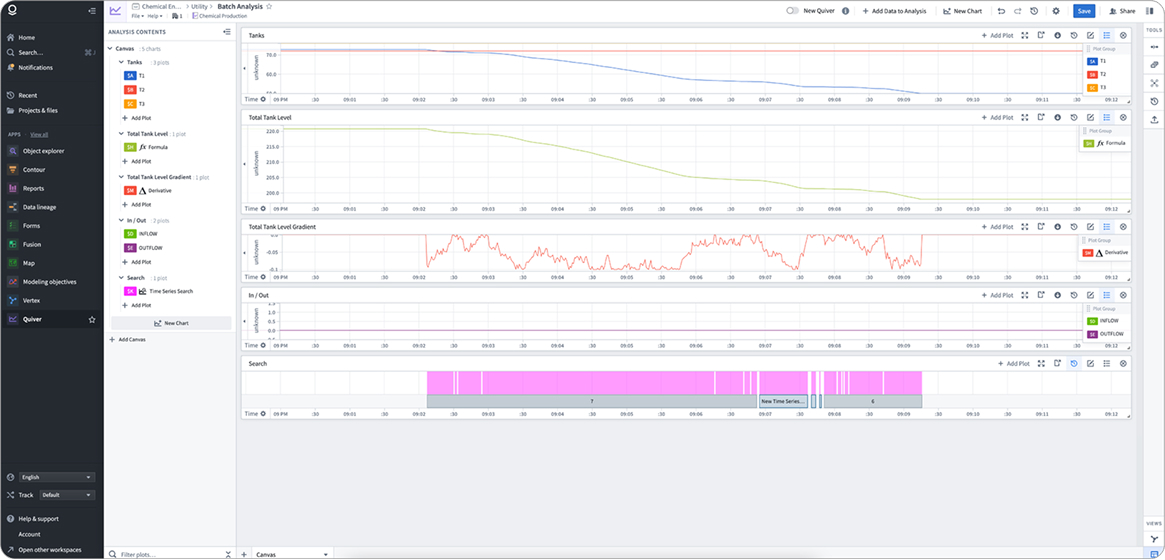Image resolution: width=1165 pixels, height=560 pixels.
Task: Click export icon on Total Tank Level chart
Action: (x=1041, y=117)
